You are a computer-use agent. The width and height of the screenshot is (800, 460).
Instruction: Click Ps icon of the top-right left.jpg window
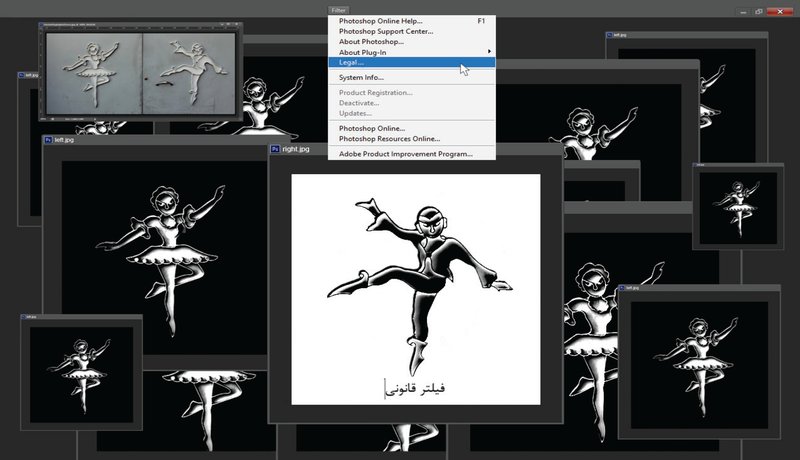pos(609,35)
